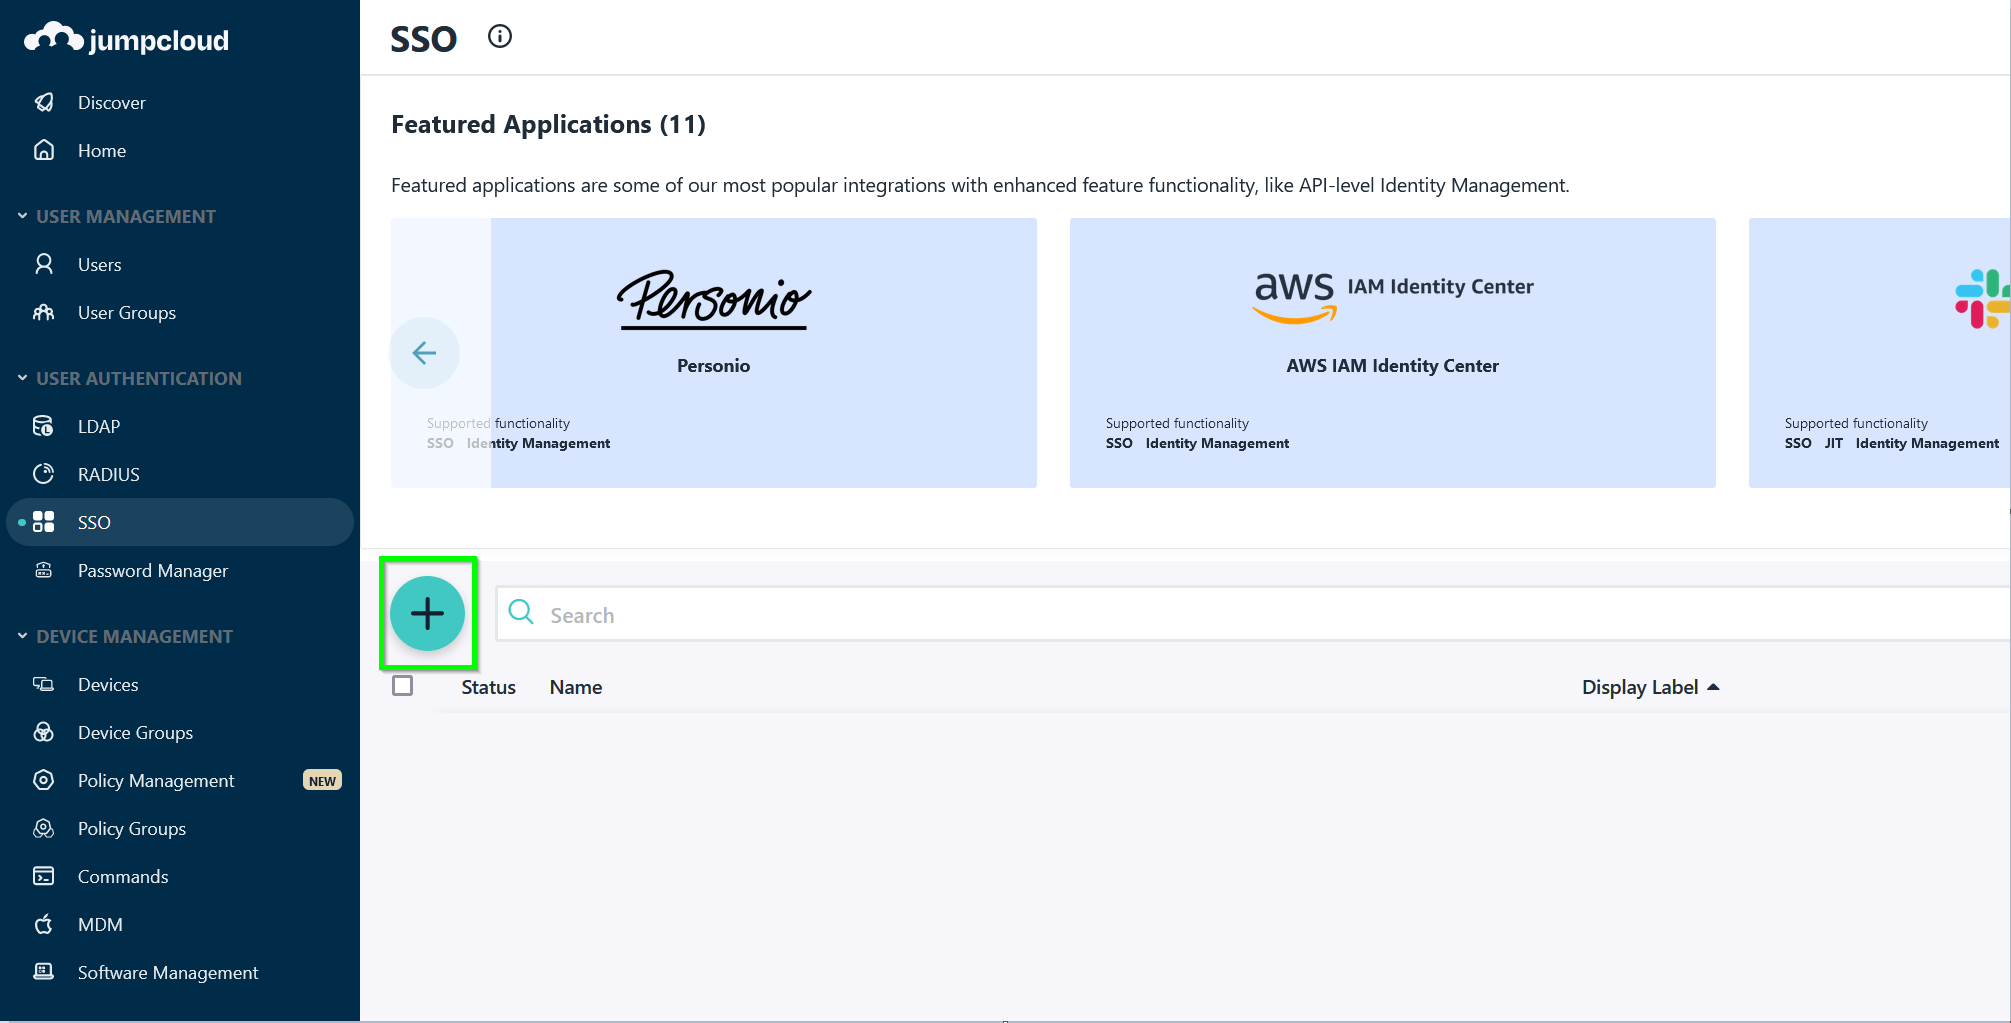Select the Slack featured application card
The height and width of the screenshot is (1023, 2011).
pyautogui.click(x=1880, y=353)
